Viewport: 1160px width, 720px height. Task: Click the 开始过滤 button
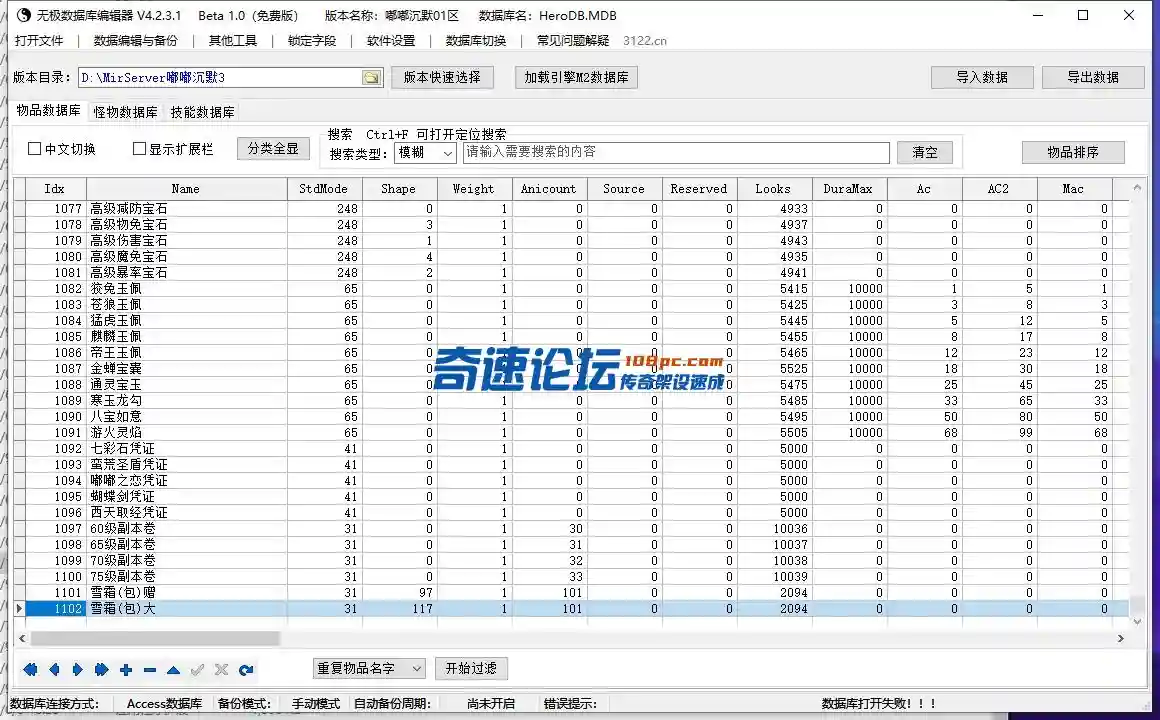pos(471,669)
